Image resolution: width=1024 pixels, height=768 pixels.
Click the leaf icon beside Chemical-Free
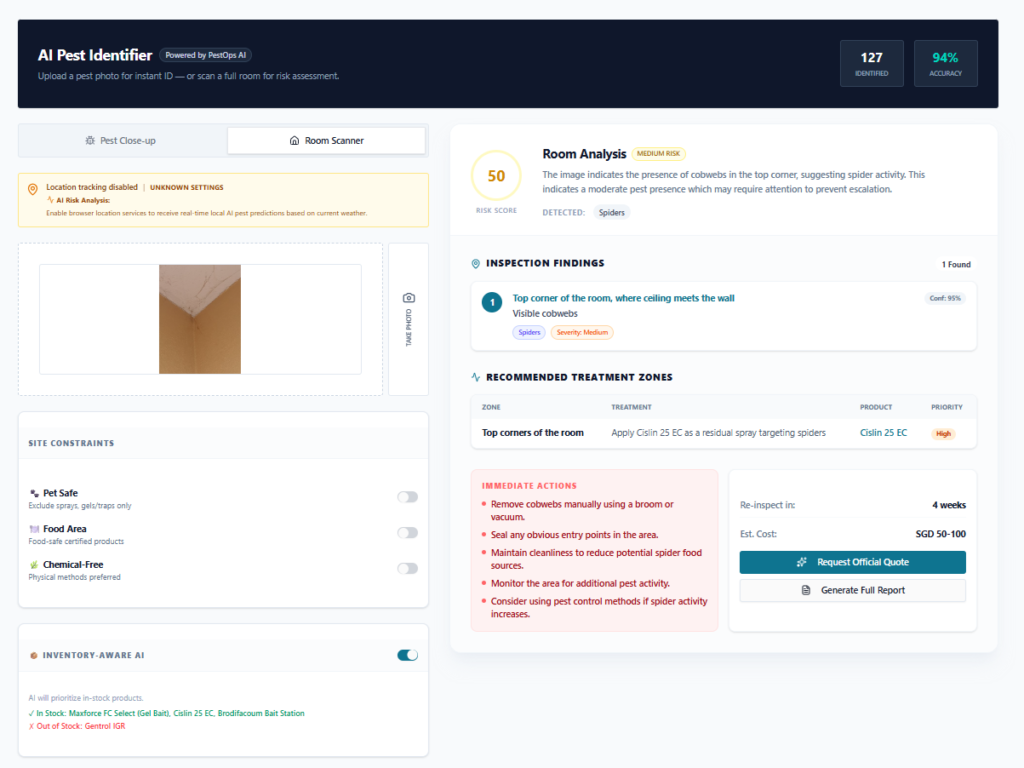pos(34,565)
